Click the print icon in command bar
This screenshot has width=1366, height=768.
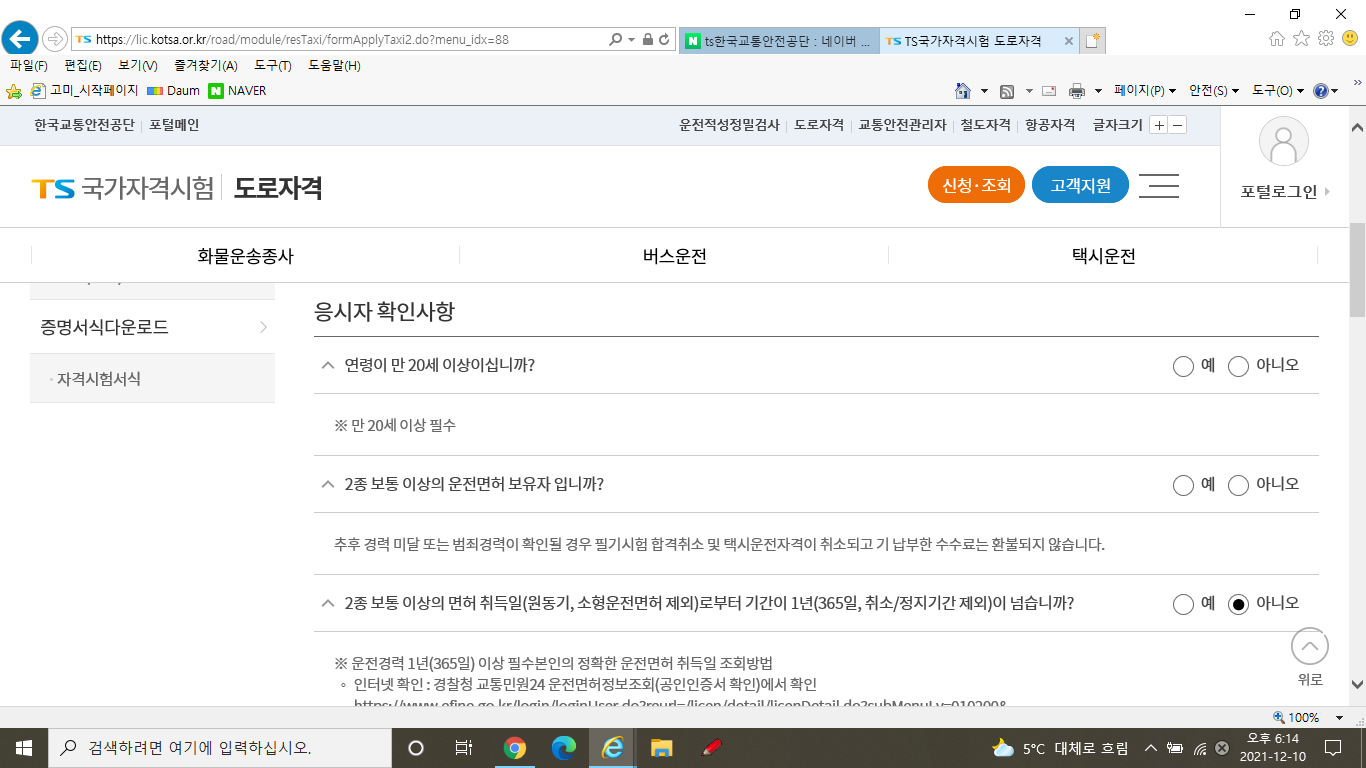1077,91
